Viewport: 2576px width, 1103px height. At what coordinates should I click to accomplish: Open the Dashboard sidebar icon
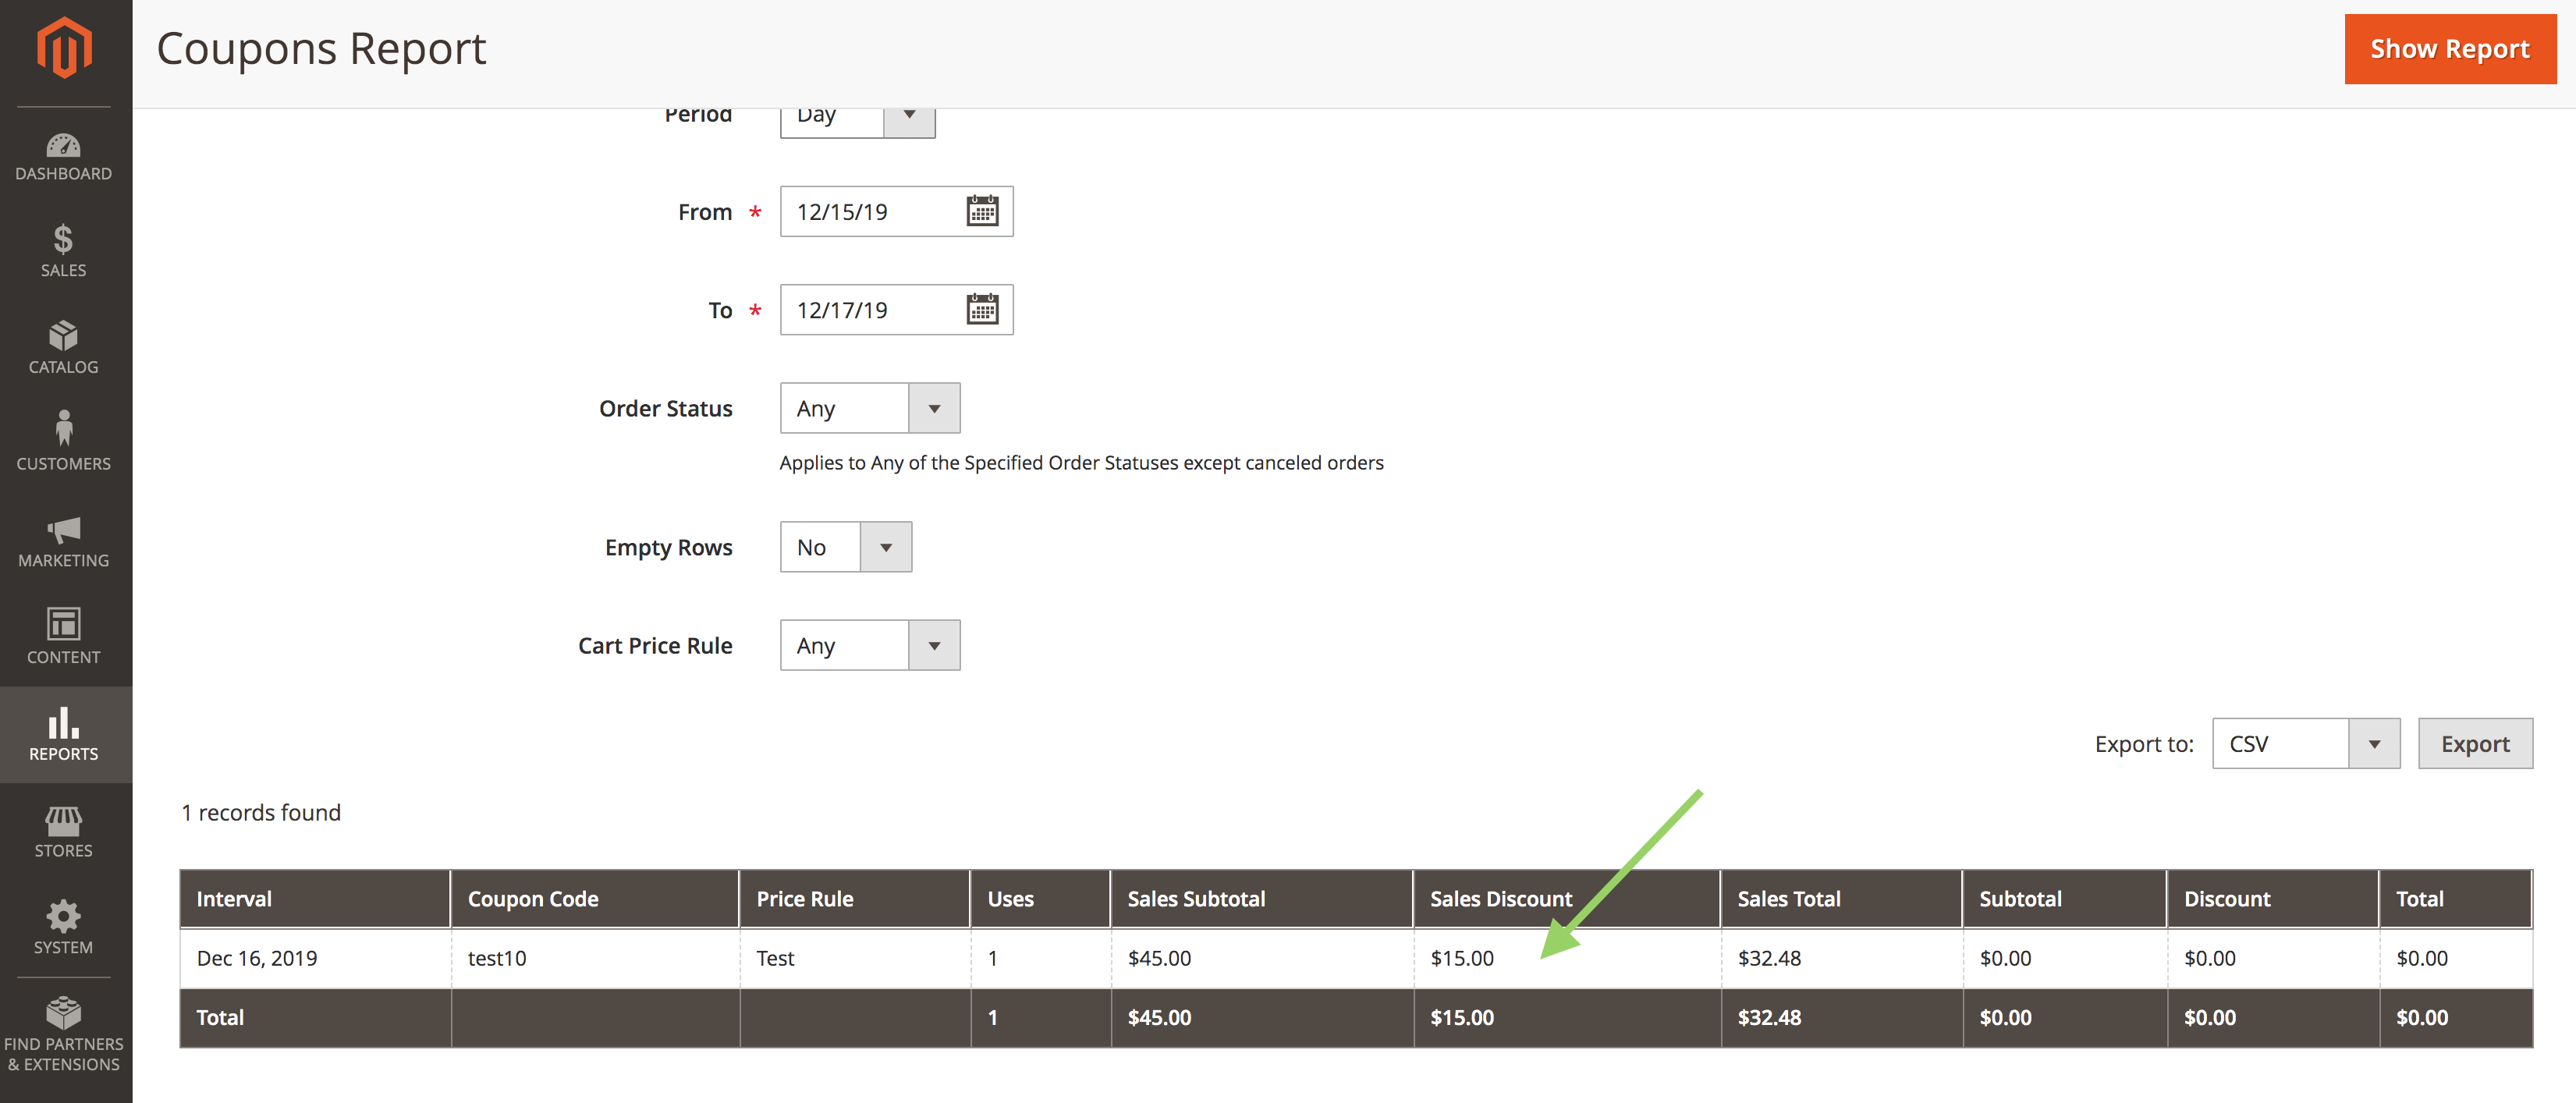coord(64,157)
